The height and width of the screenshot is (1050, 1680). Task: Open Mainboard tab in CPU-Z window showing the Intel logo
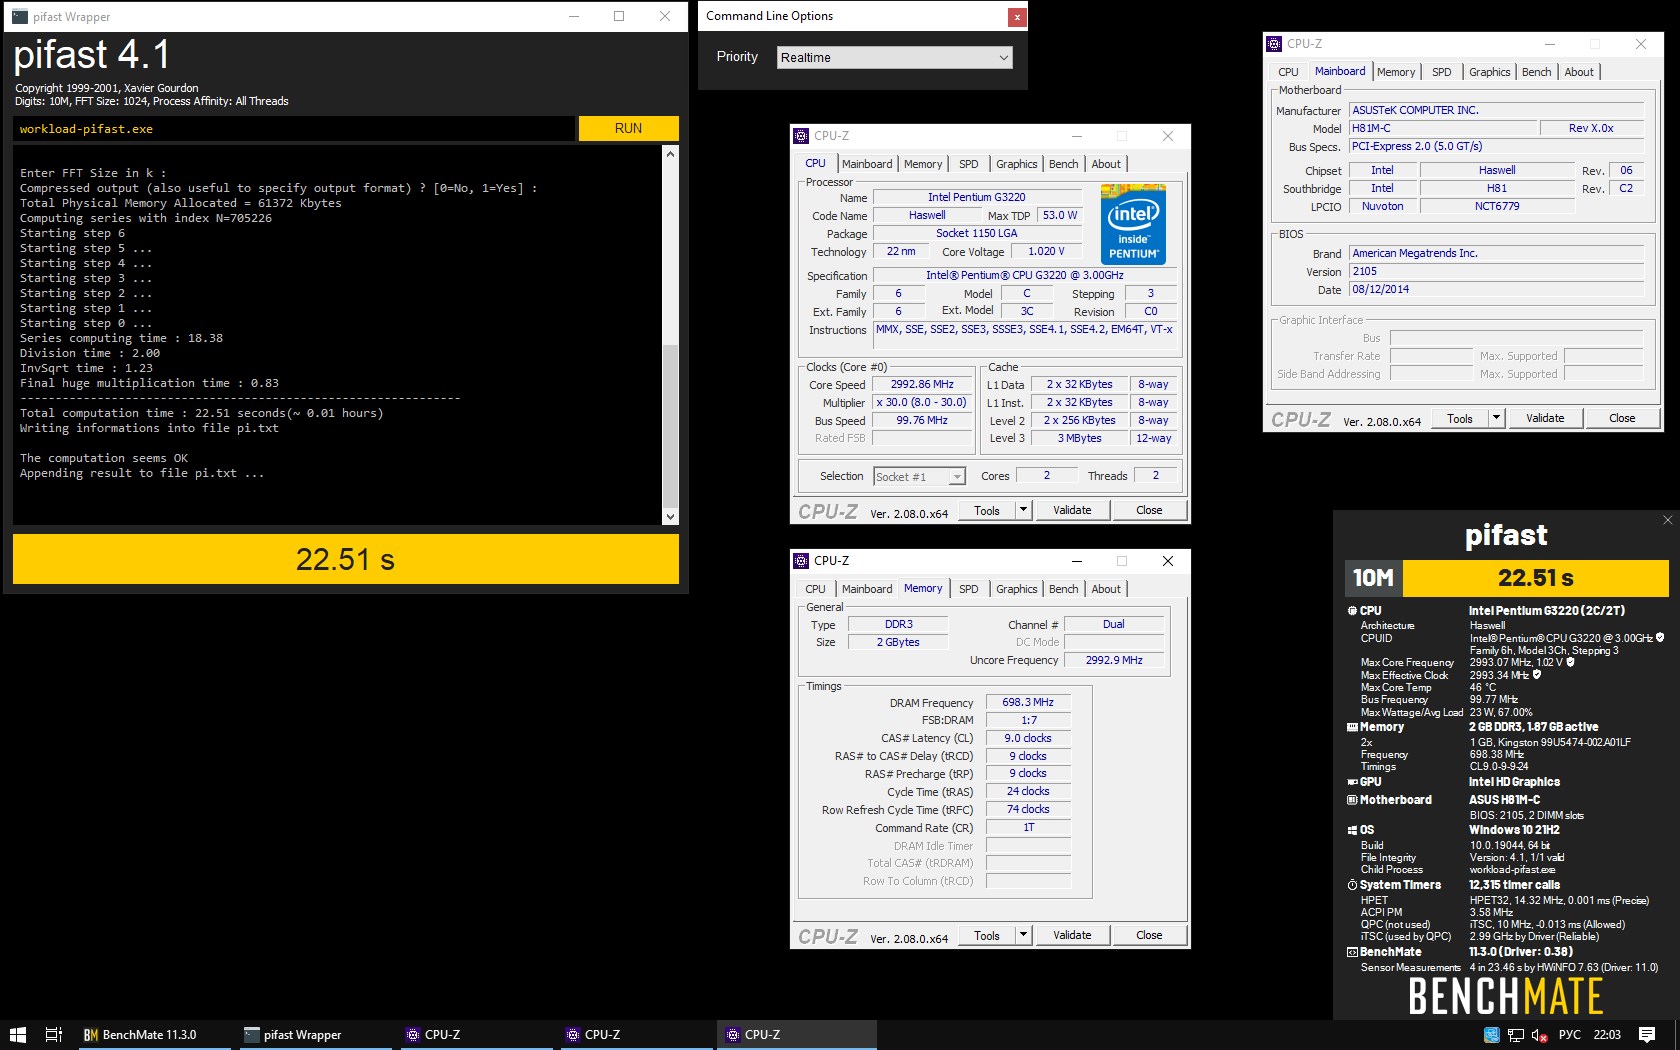867,164
